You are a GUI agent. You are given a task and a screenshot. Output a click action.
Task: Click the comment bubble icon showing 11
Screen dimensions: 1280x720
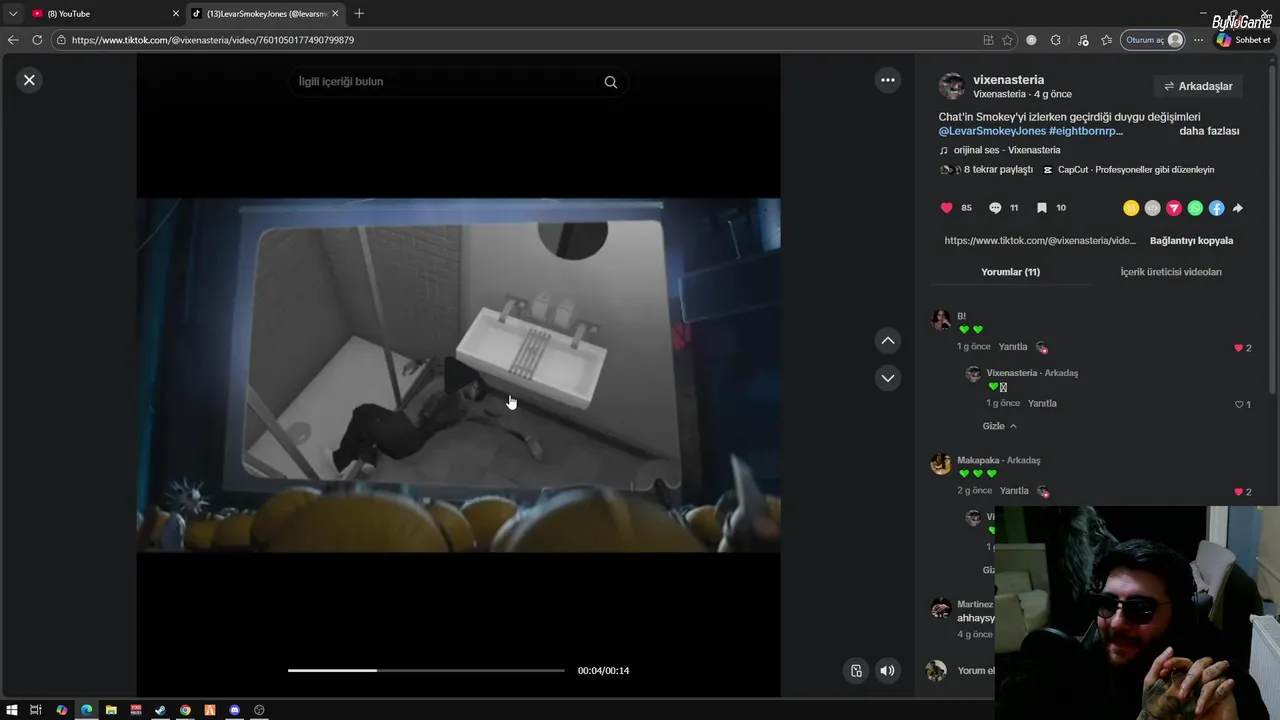[x=995, y=208]
